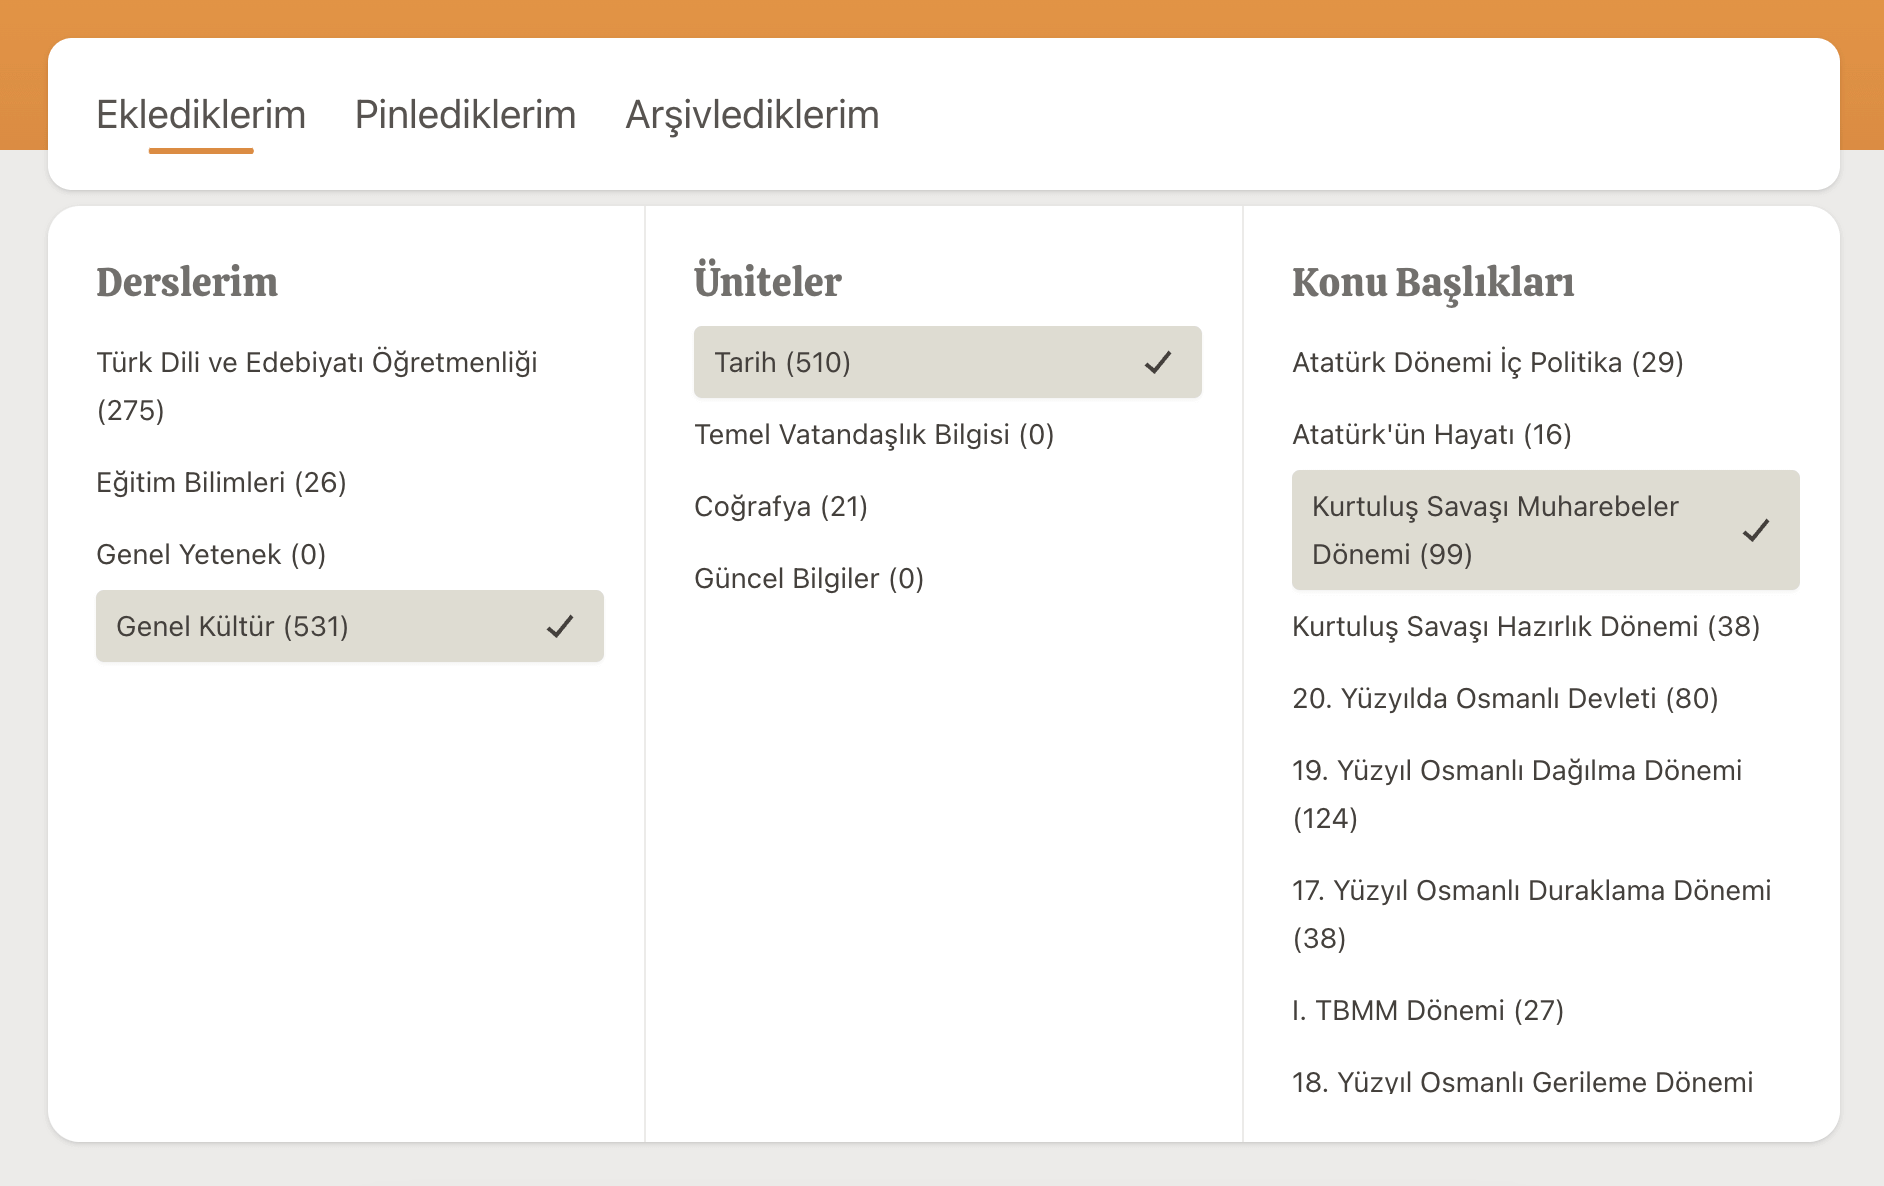This screenshot has width=1884, height=1186.
Task: Select the Ekledliklerim tab
Action: click(x=201, y=115)
